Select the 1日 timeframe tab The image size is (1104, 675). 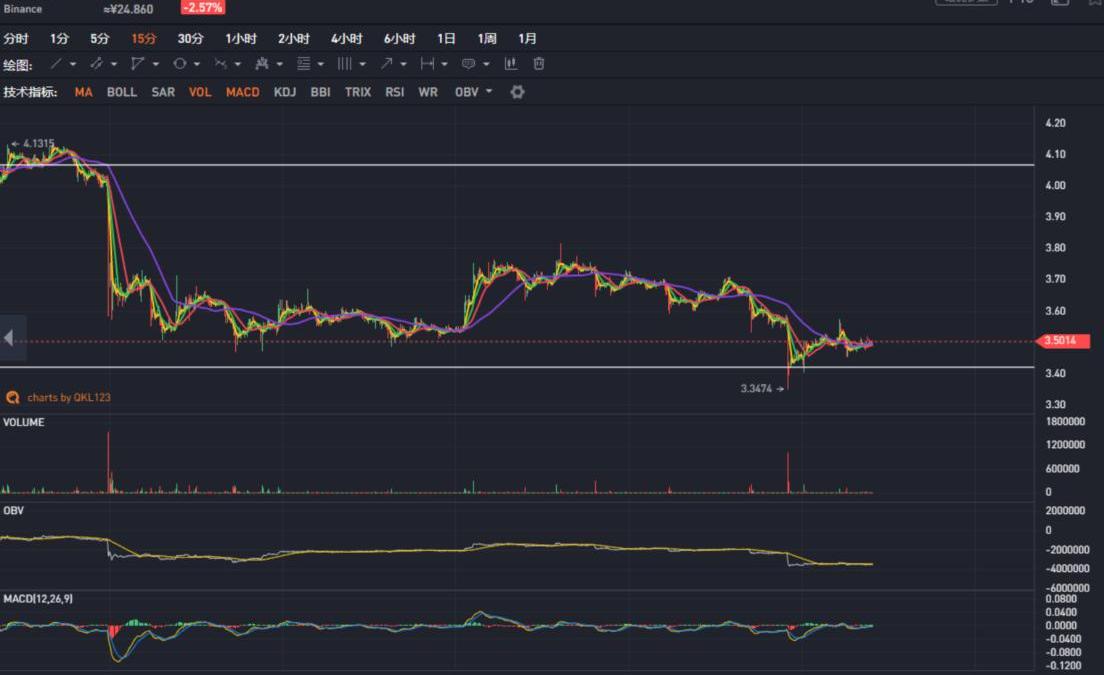446,39
